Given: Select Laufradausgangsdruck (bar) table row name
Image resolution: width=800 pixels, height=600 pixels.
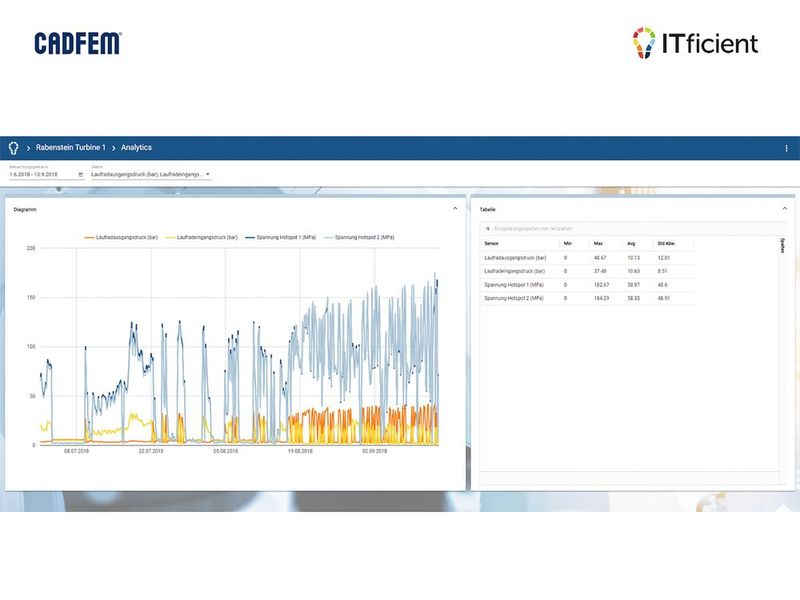Looking at the screenshot, I should tap(515, 258).
